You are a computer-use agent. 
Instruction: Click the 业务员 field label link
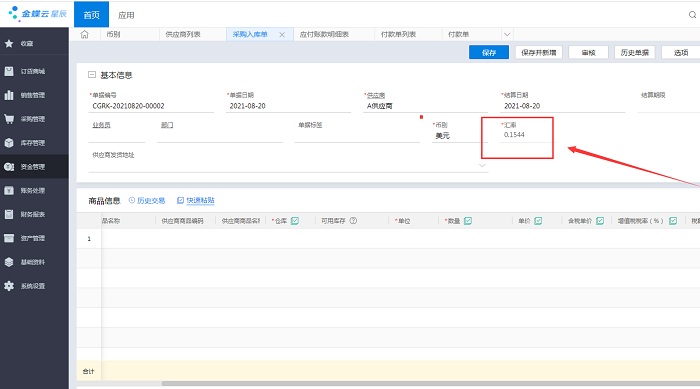click(x=101, y=125)
